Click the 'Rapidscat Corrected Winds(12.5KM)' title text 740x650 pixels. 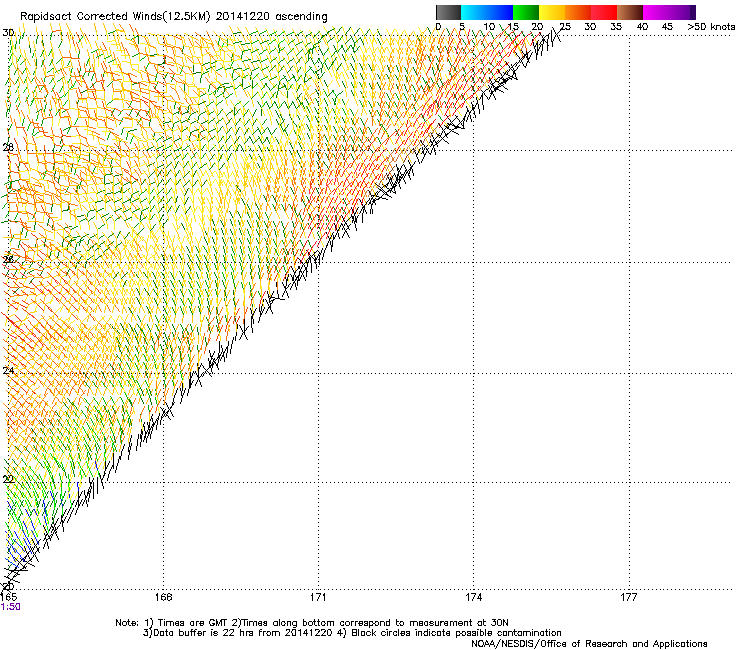tap(115, 17)
